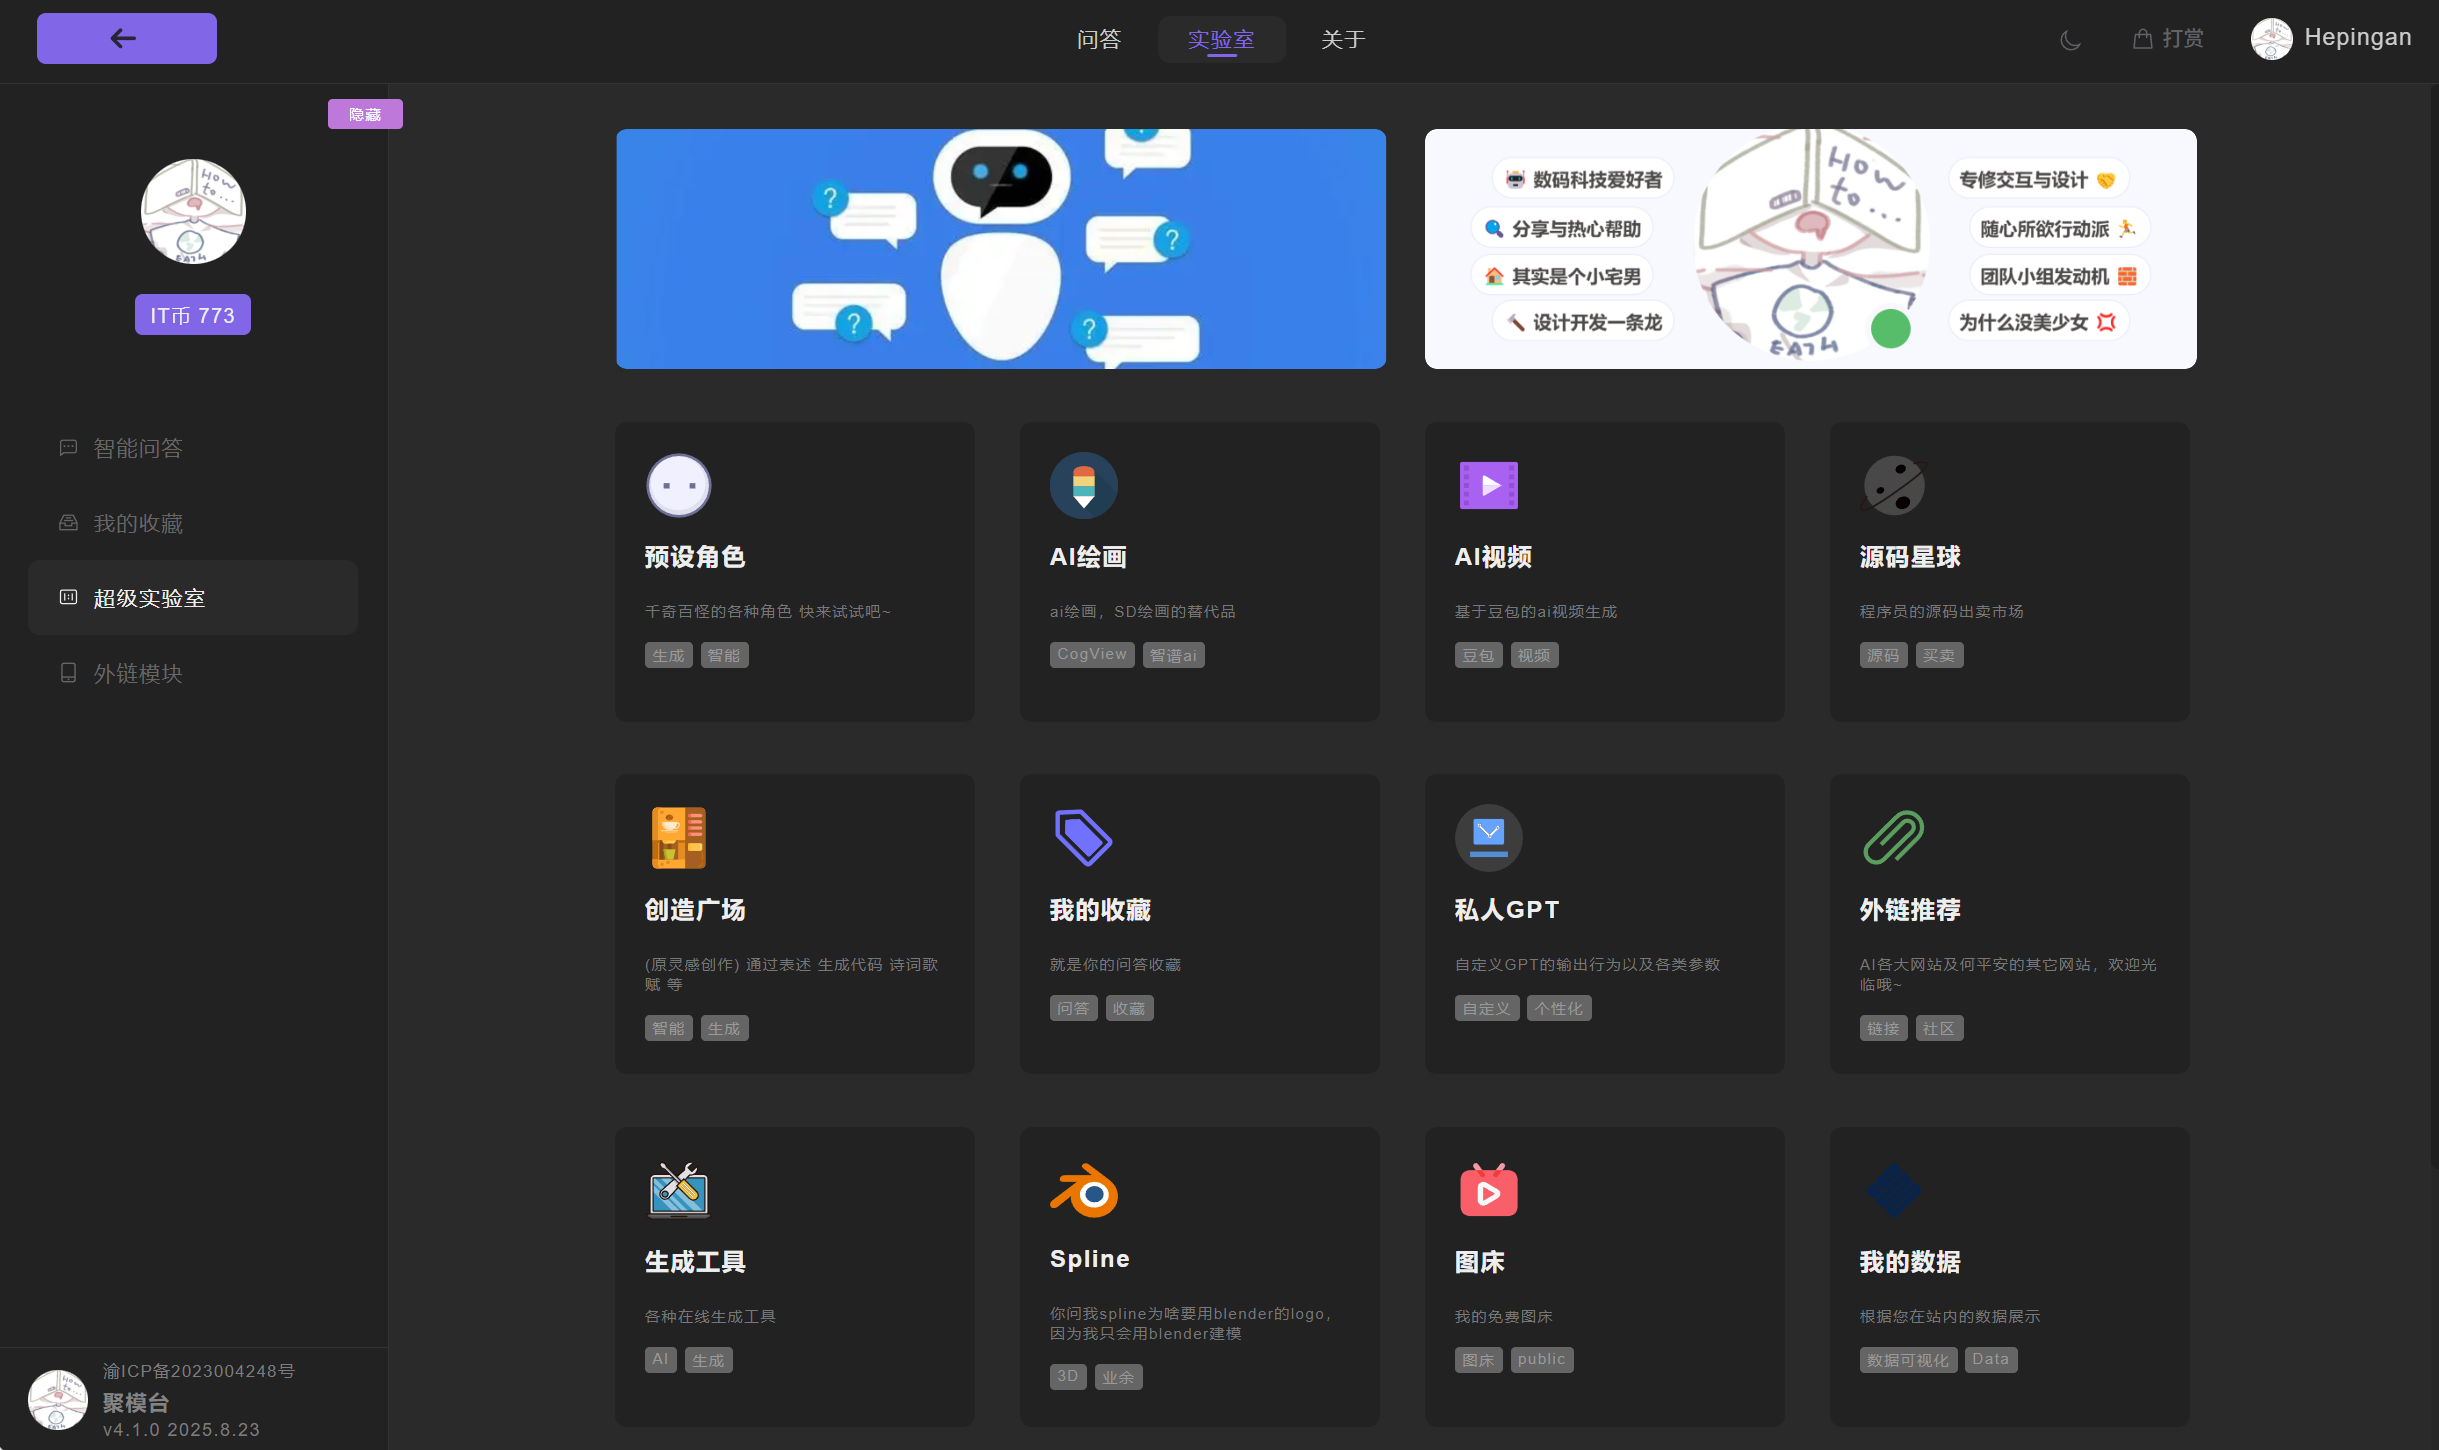Open the 图床 red TV icon

click(1488, 1190)
